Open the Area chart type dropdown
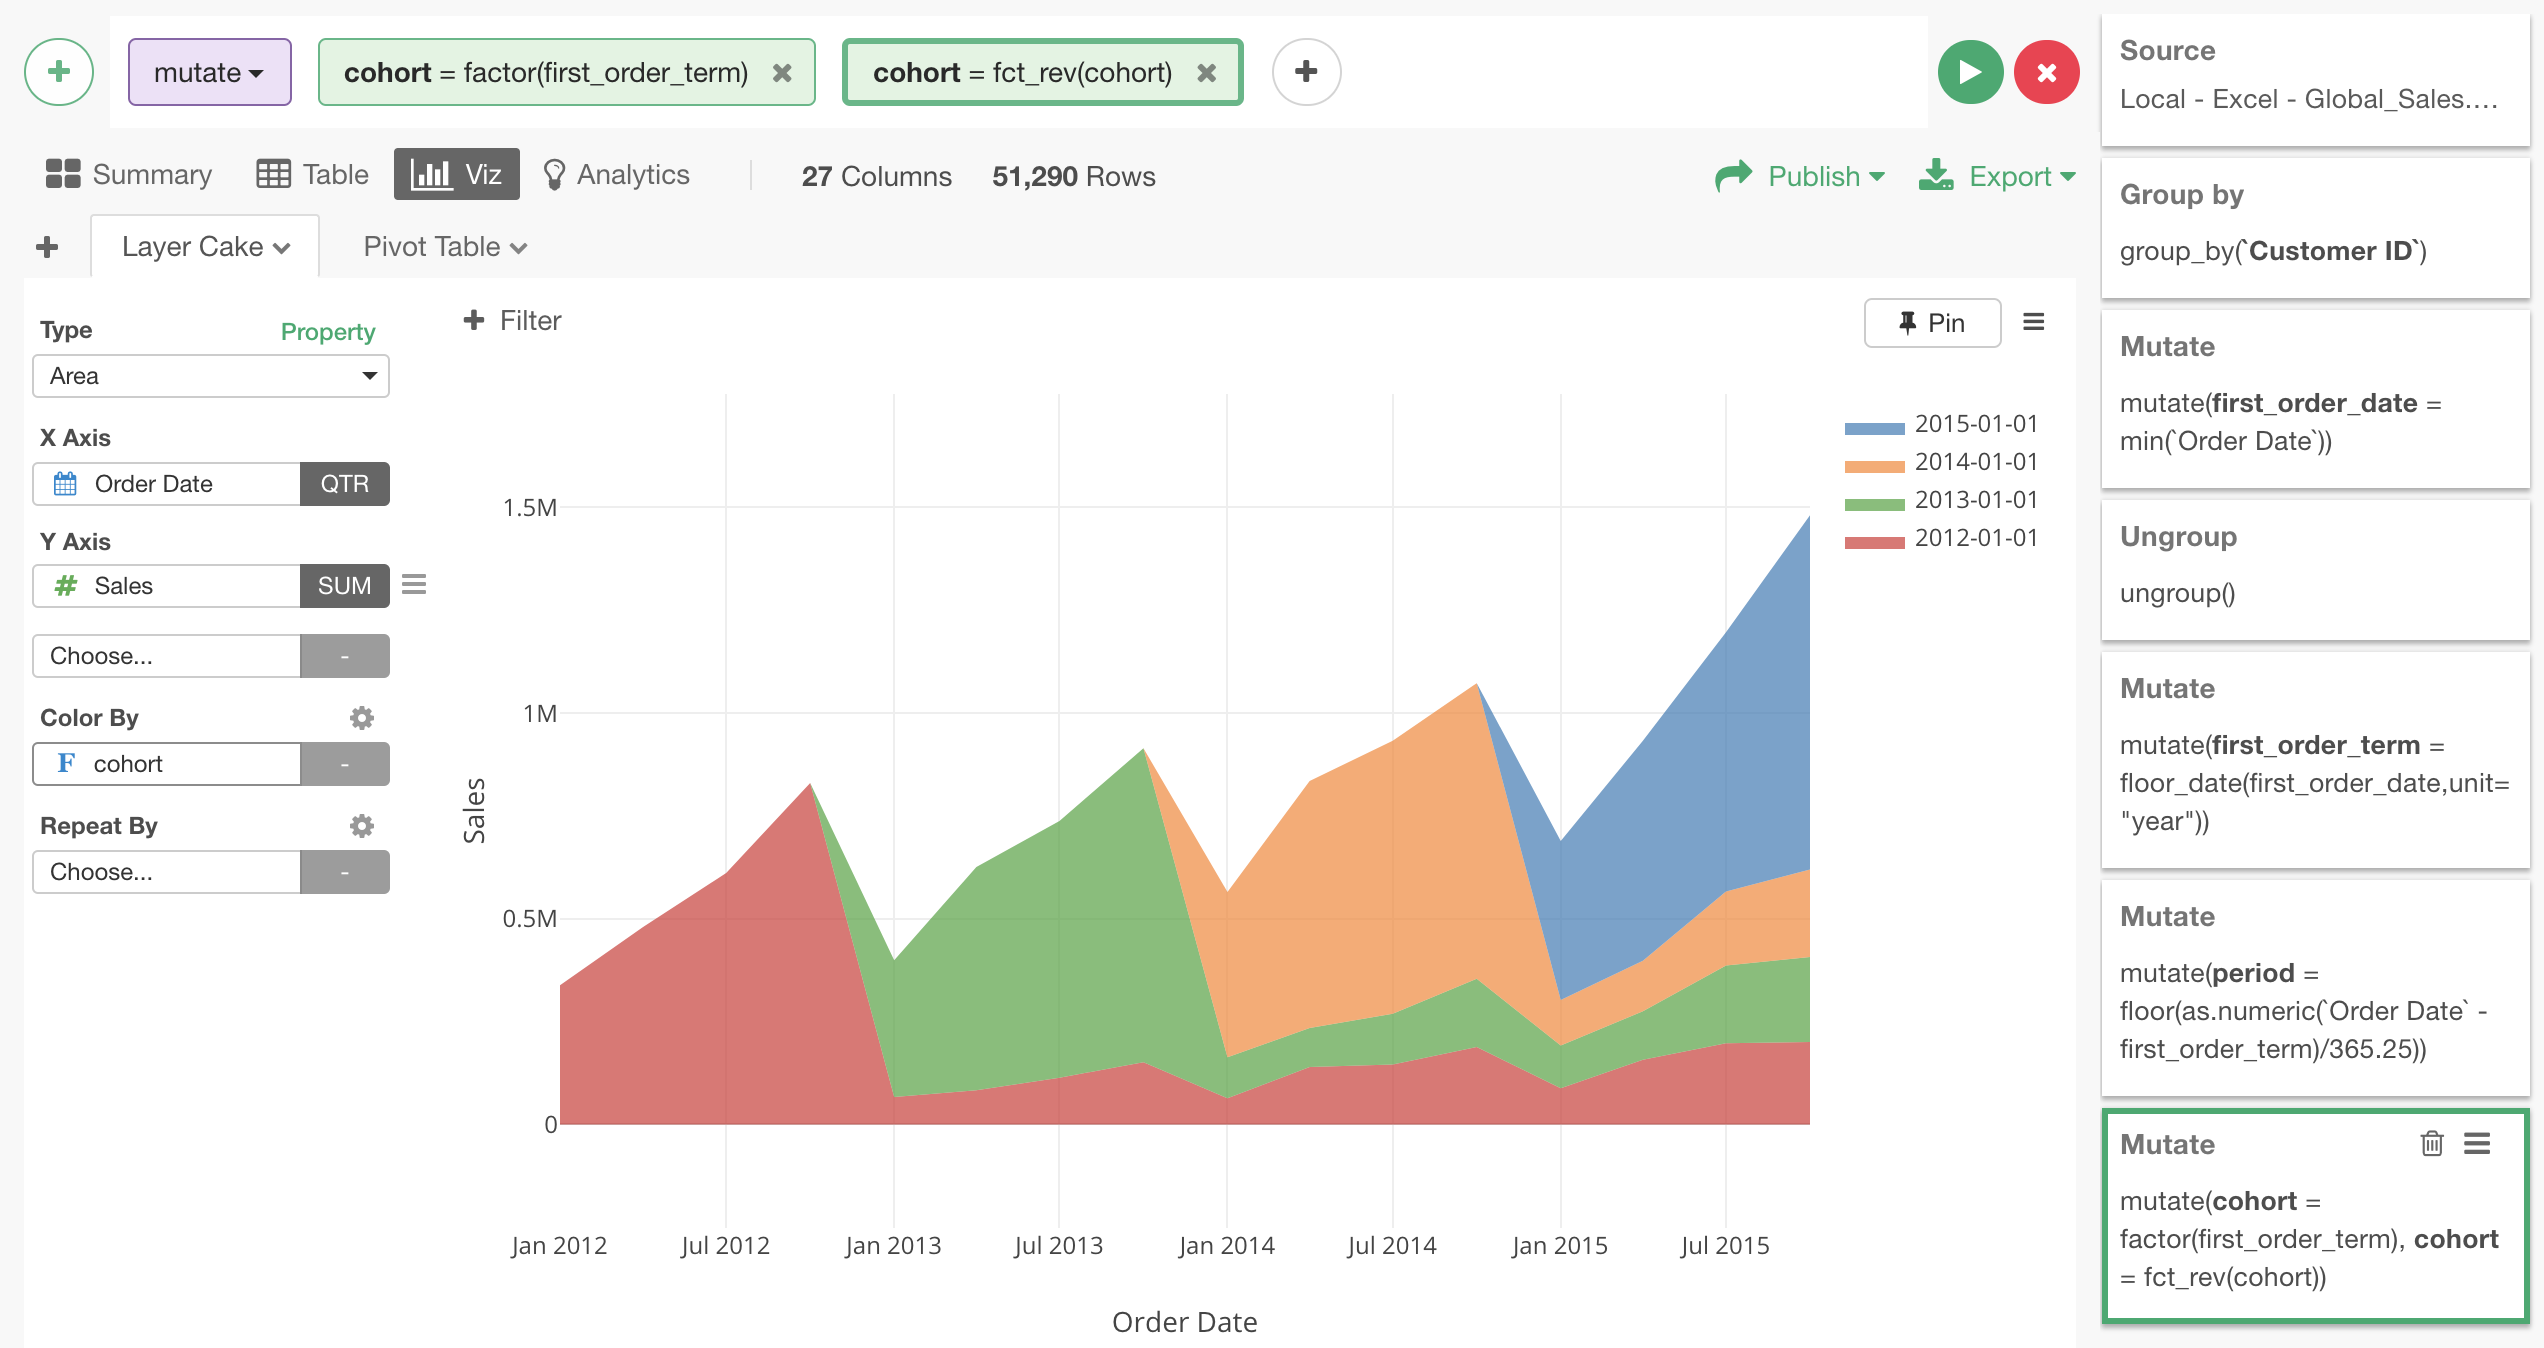The image size is (2544, 1348). click(211, 376)
